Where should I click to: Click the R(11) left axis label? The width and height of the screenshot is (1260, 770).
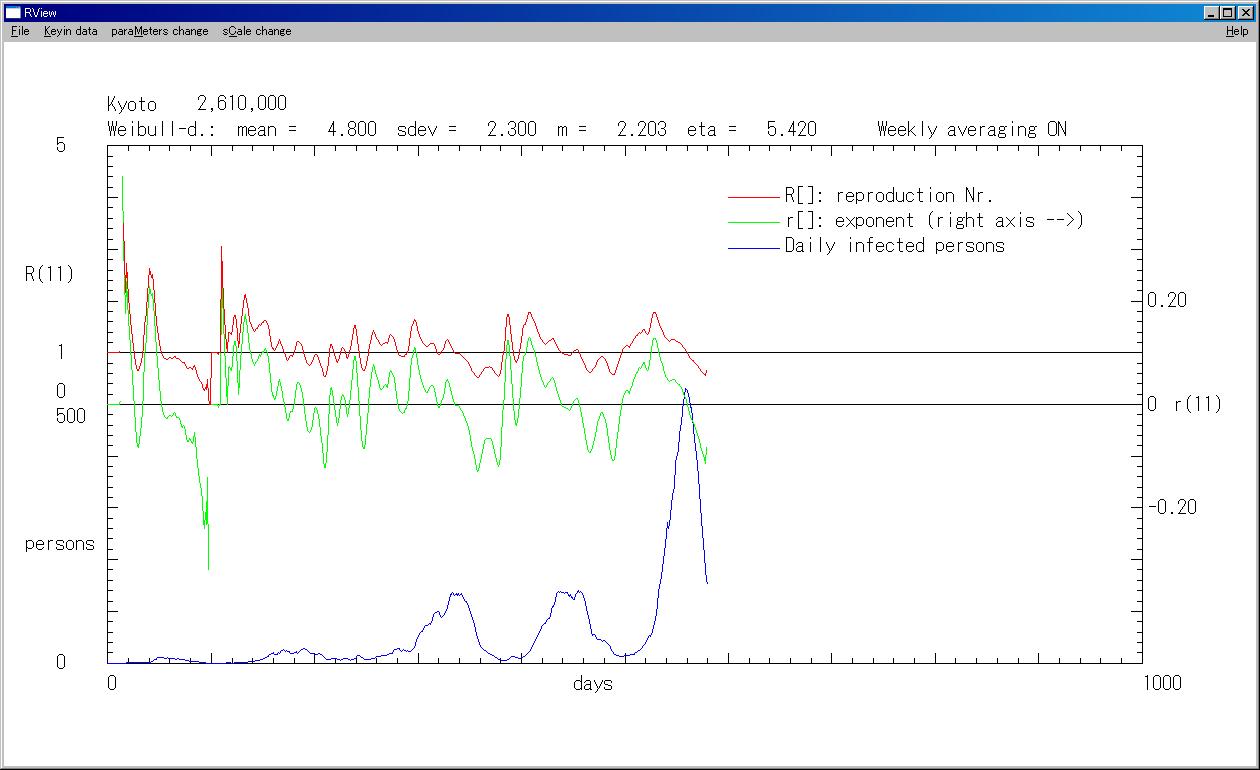pos(49,274)
